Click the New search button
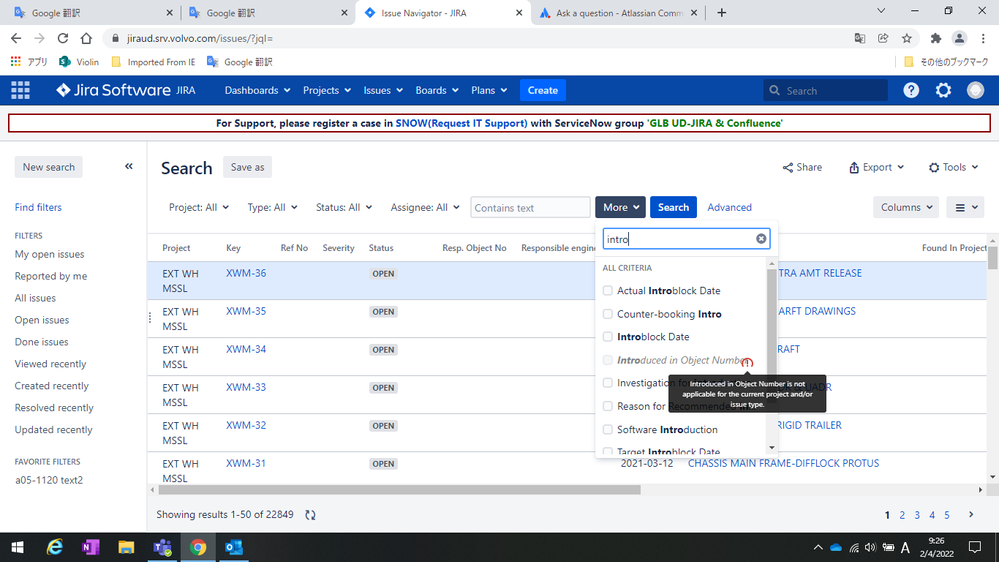 click(x=48, y=167)
